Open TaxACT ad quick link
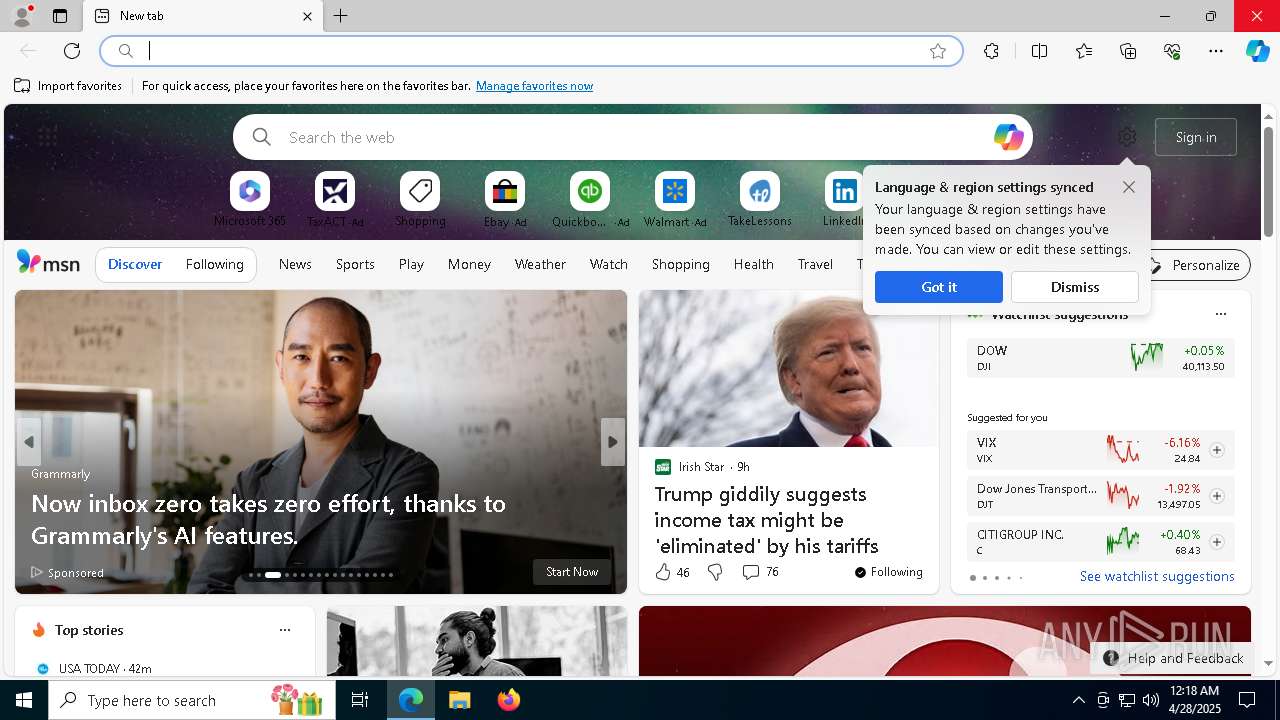The image size is (1280, 720). [x=335, y=200]
